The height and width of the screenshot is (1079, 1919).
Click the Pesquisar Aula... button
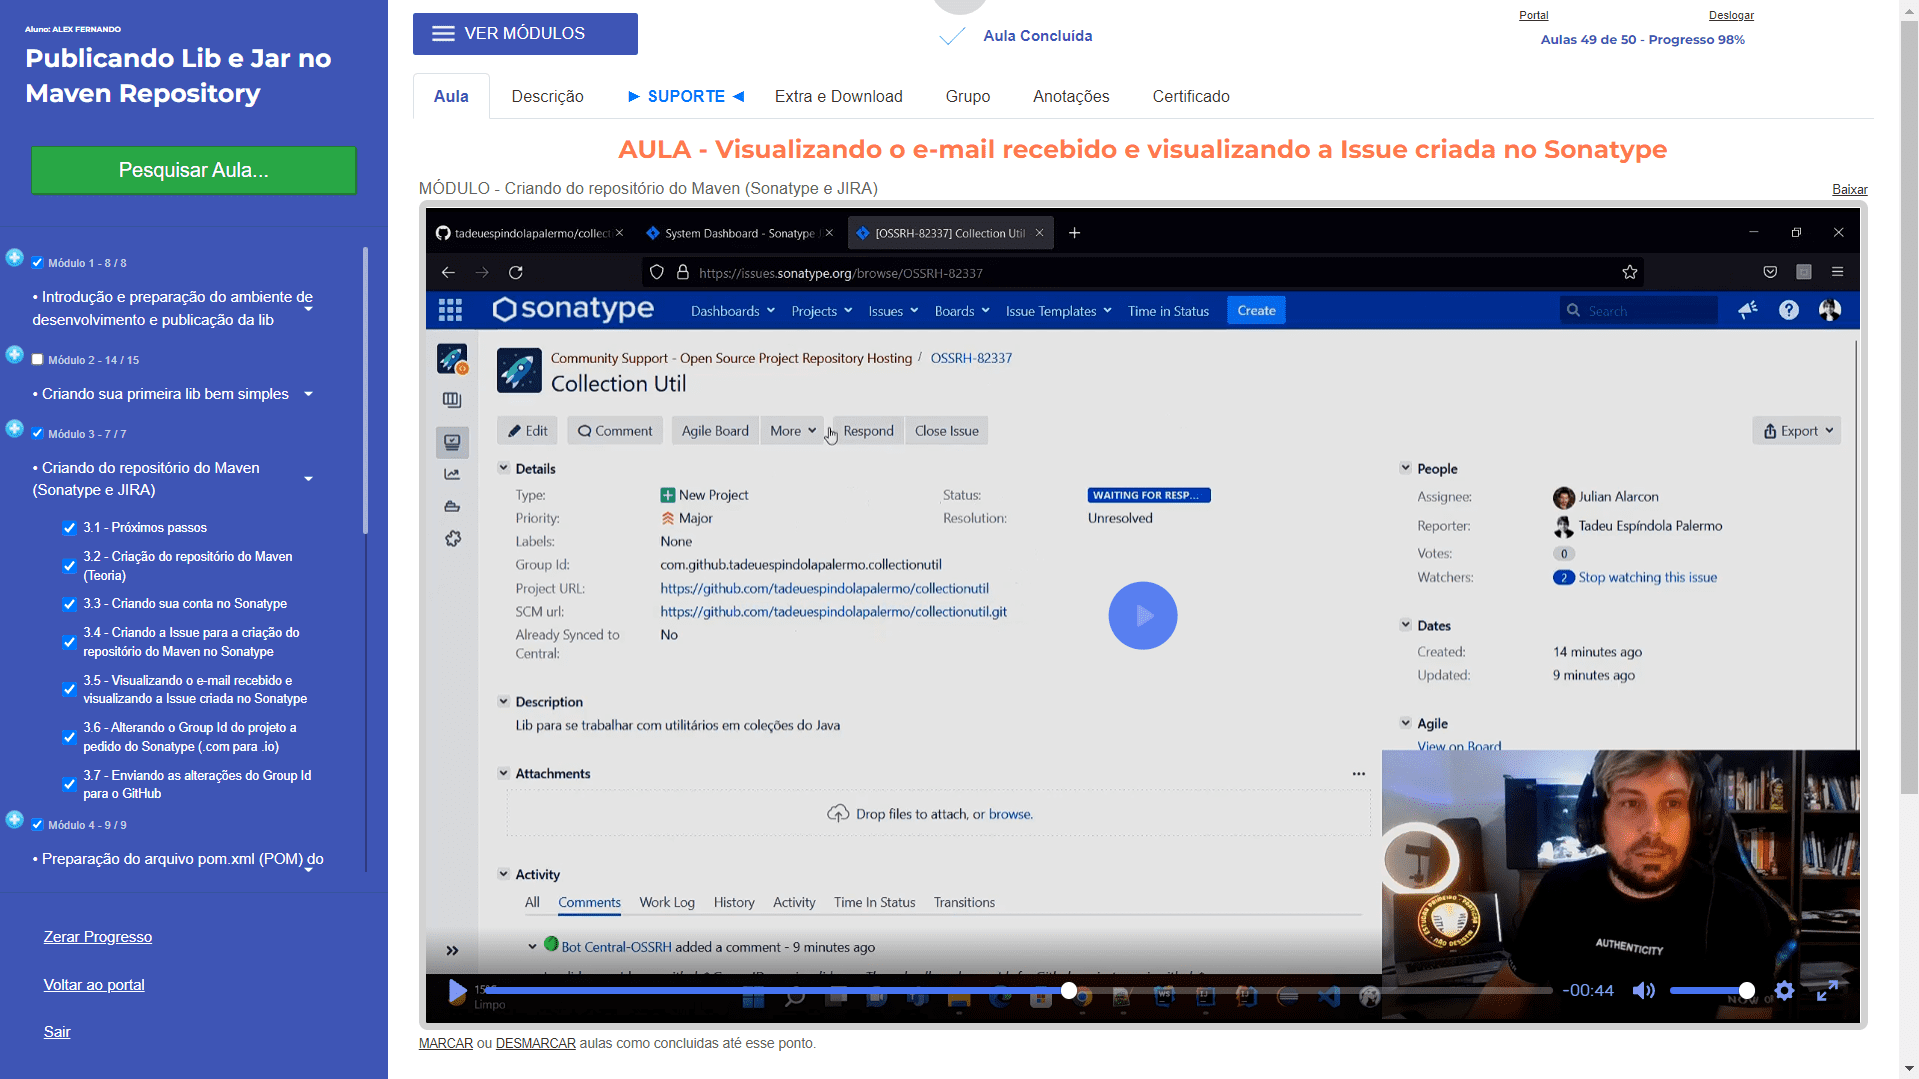194,170
